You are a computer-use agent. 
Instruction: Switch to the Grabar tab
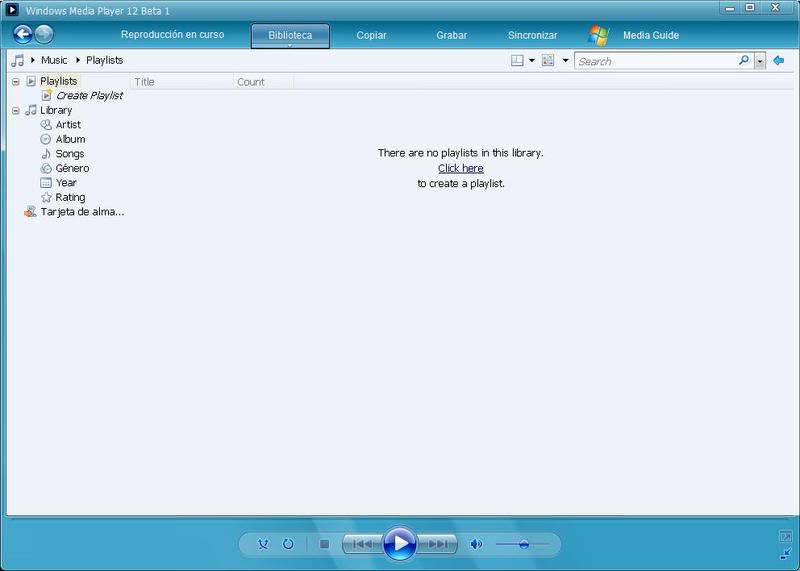click(452, 35)
